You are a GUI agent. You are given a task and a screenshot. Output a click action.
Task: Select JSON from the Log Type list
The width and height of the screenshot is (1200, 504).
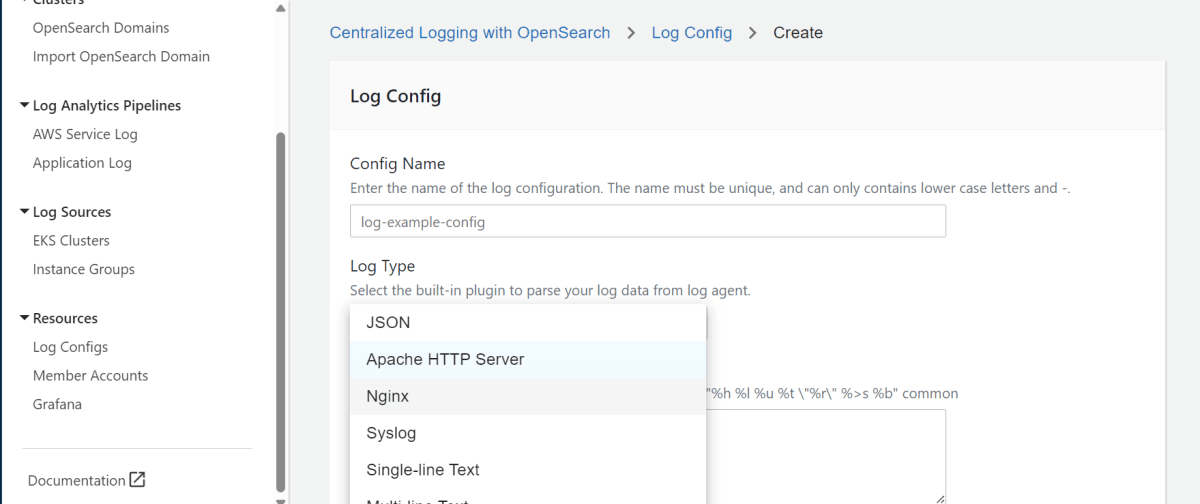tap(388, 323)
